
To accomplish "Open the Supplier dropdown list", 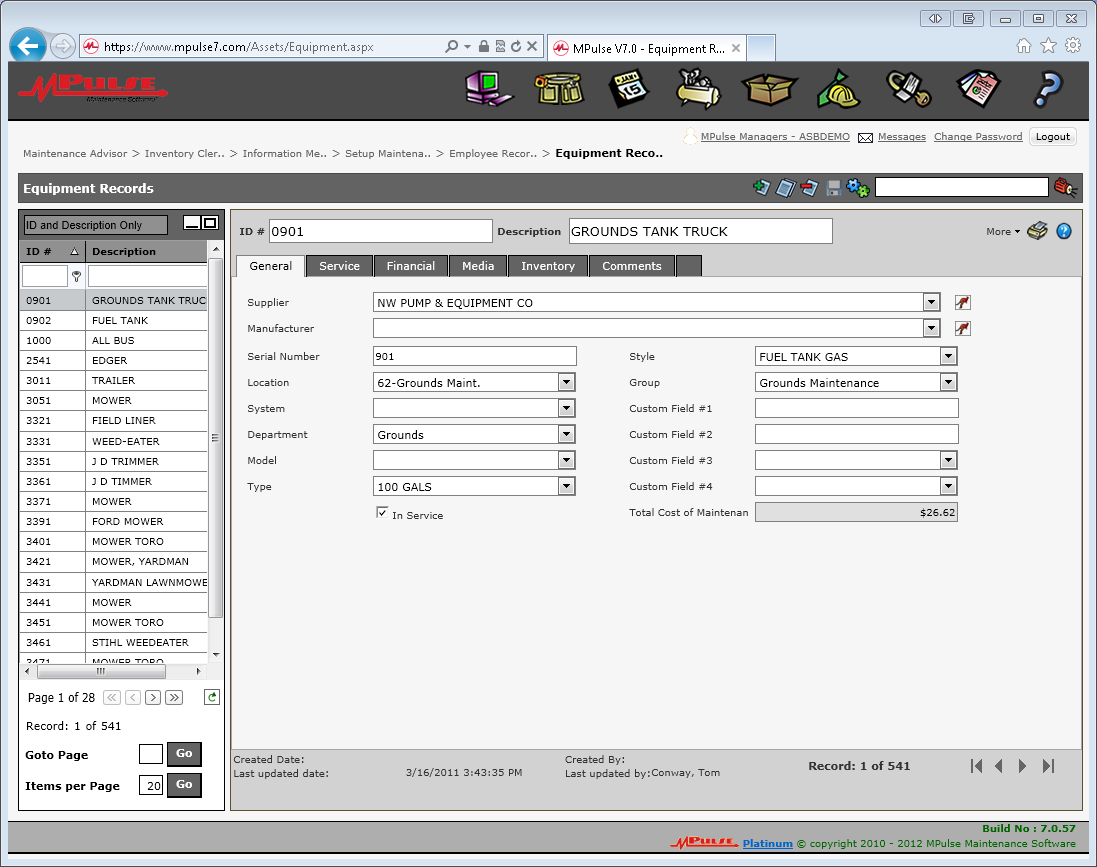I will (x=931, y=302).
